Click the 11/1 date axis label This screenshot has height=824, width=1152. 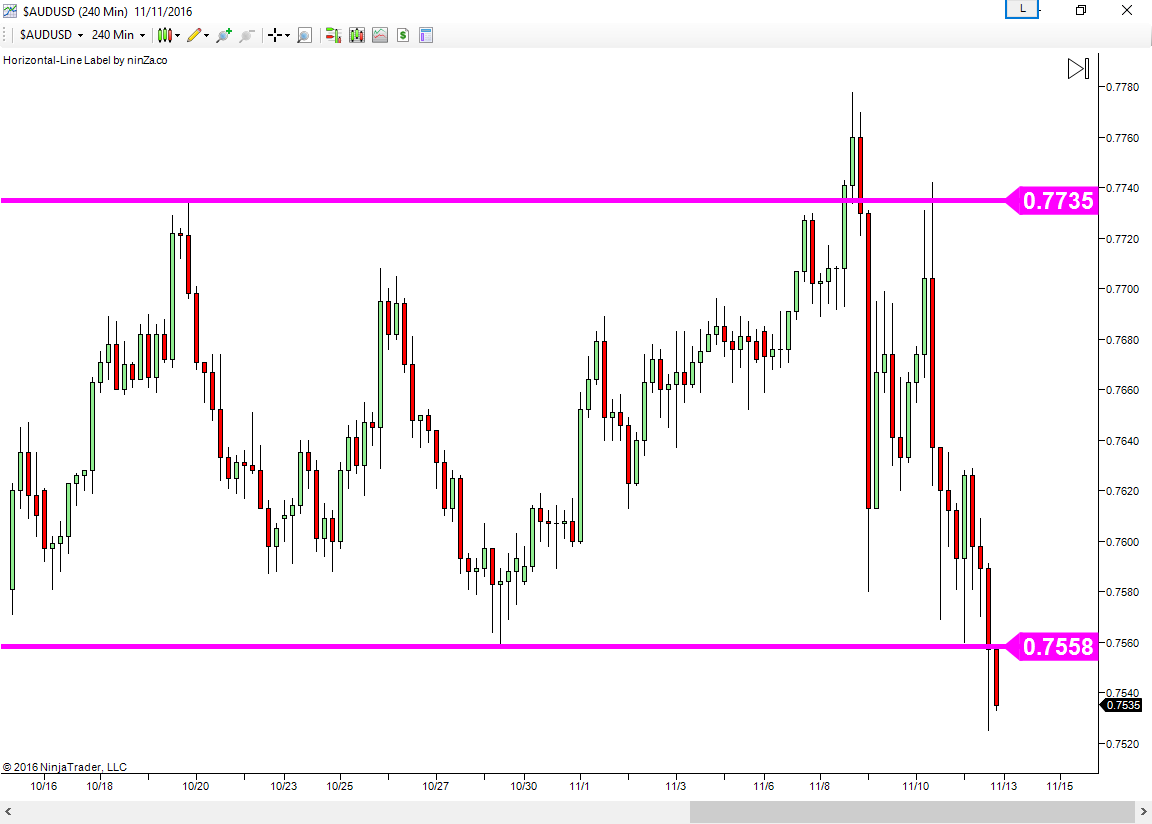point(579,786)
